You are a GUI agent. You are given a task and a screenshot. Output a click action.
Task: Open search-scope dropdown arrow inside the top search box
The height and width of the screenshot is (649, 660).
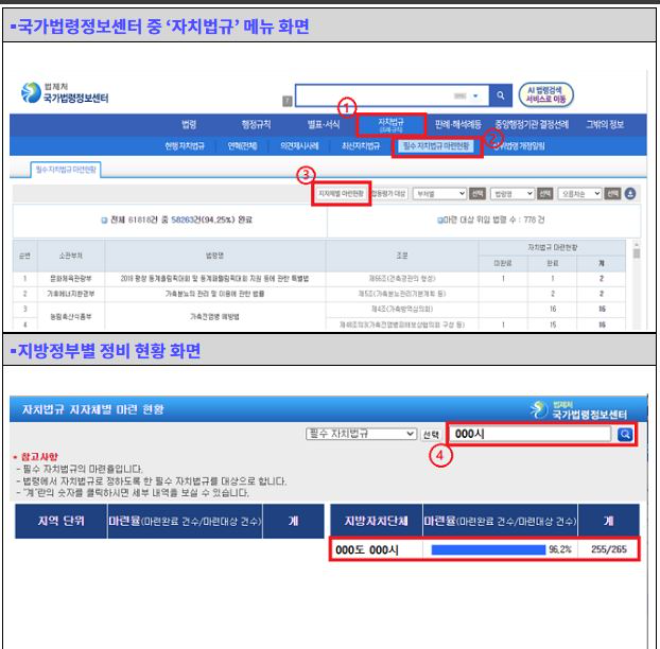pyautogui.click(x=475, y=96)
